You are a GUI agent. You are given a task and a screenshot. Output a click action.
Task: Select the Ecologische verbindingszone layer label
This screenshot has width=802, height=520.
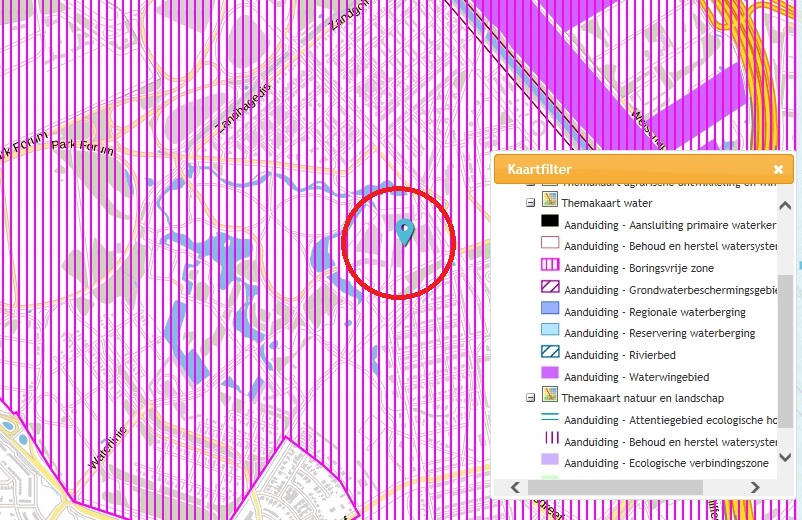665,463
